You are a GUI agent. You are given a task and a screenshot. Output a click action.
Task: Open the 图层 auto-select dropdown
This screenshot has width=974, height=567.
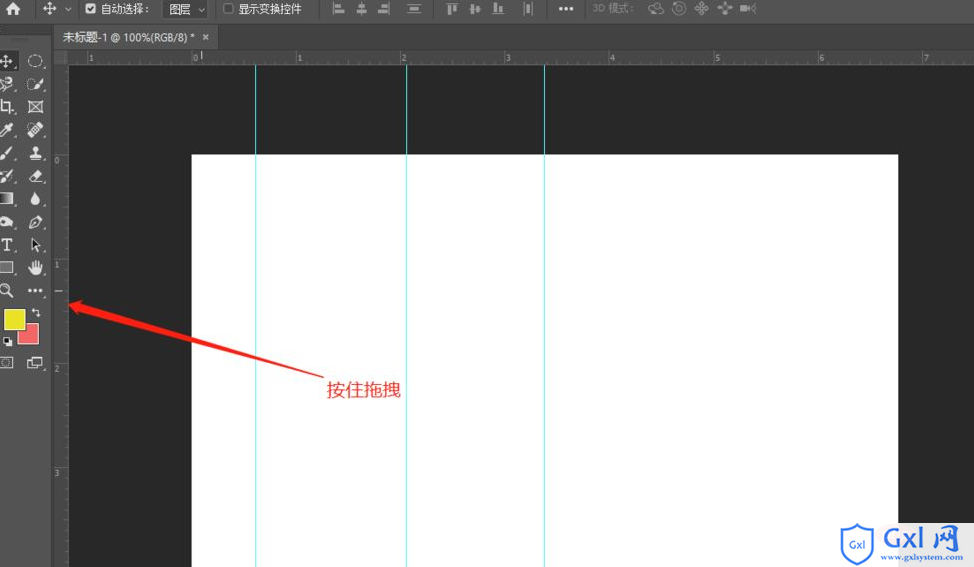[185, 9]
